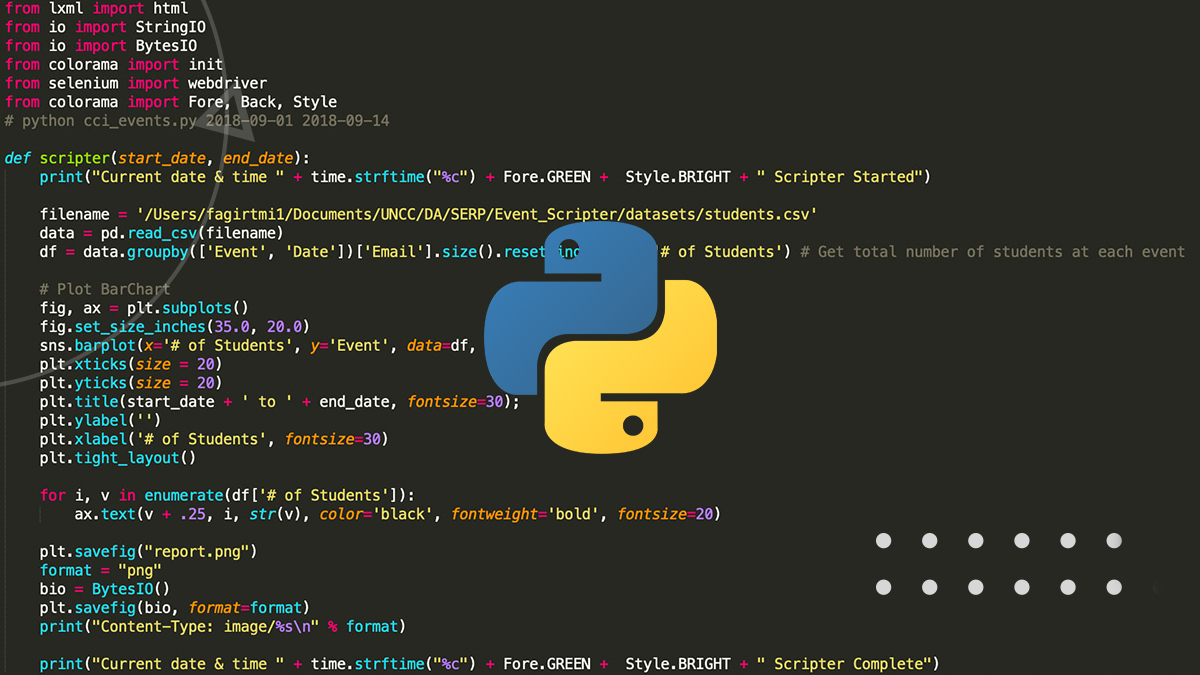Click the '# Plot BarChart' comment line
Screen dimensions: 1200x675
(105, 289)
